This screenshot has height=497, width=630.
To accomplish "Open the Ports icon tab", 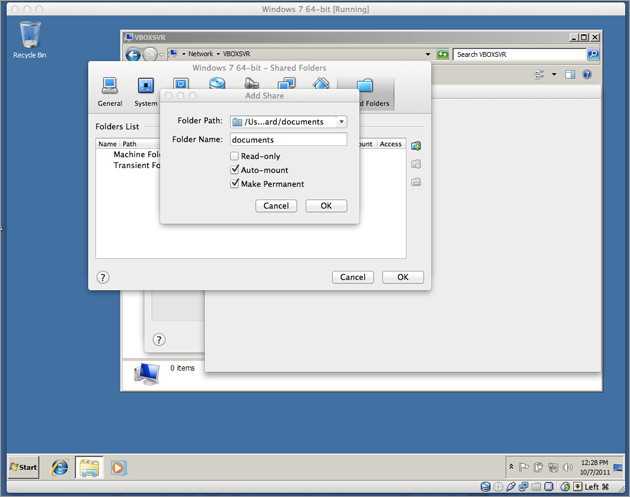I will tap(321, 84).
